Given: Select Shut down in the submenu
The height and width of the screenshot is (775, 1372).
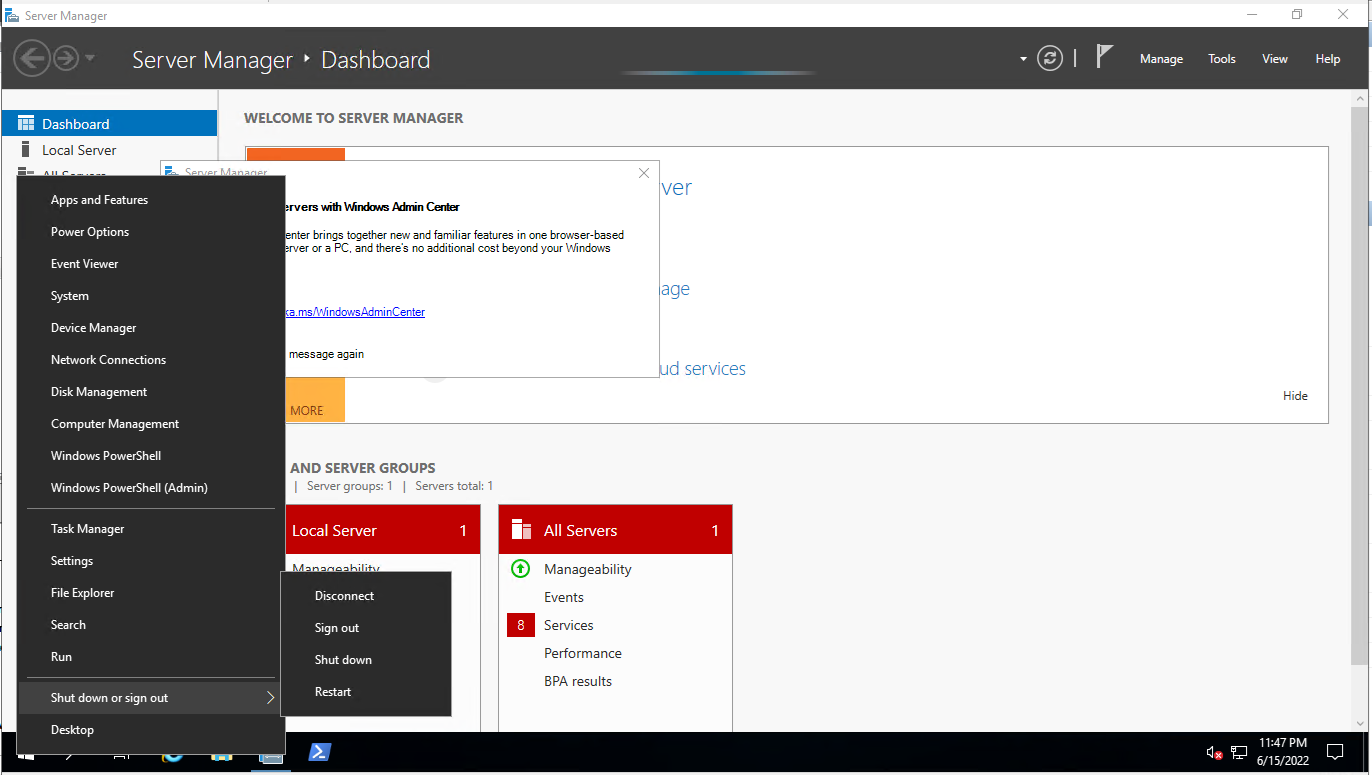Looking at the screenshot, I should (x=366, y=660).
